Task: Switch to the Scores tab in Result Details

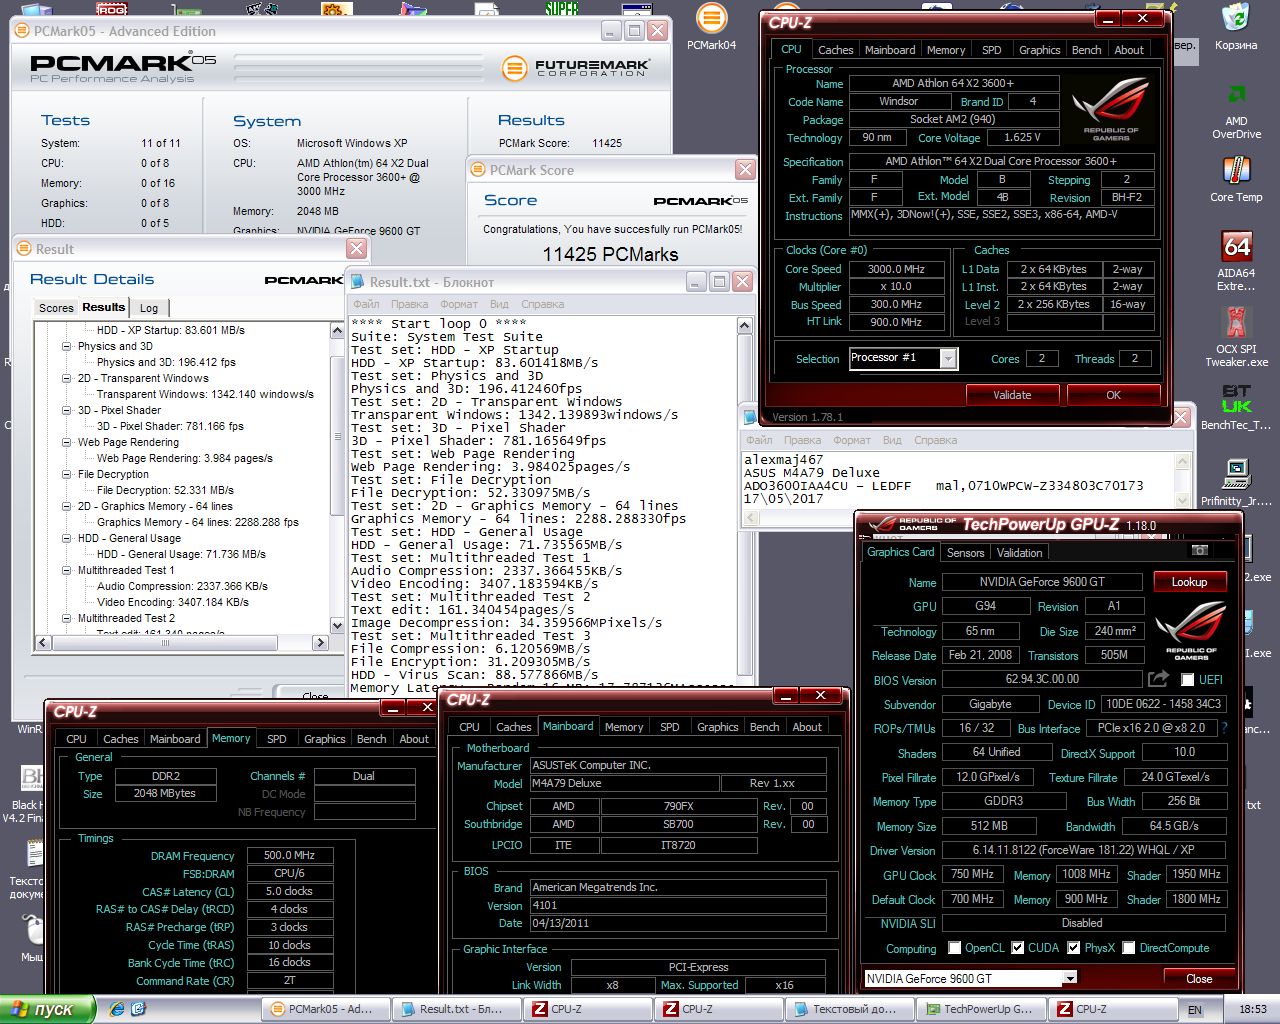Action: (x=56, y=308)
